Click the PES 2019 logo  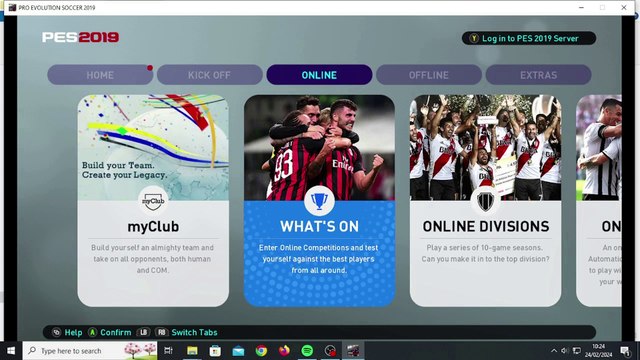click(x=80, y=37)
